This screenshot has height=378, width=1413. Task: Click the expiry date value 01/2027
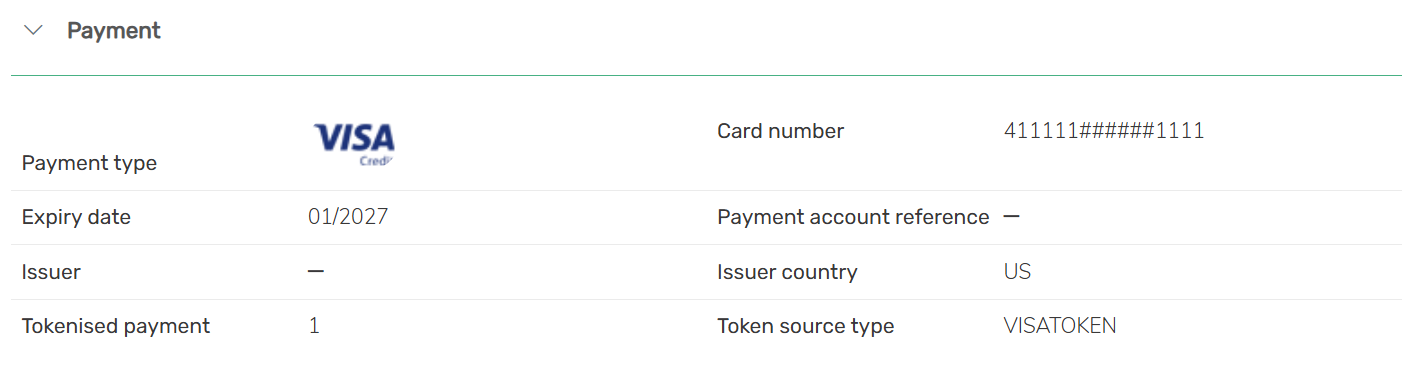click(348, 217)
